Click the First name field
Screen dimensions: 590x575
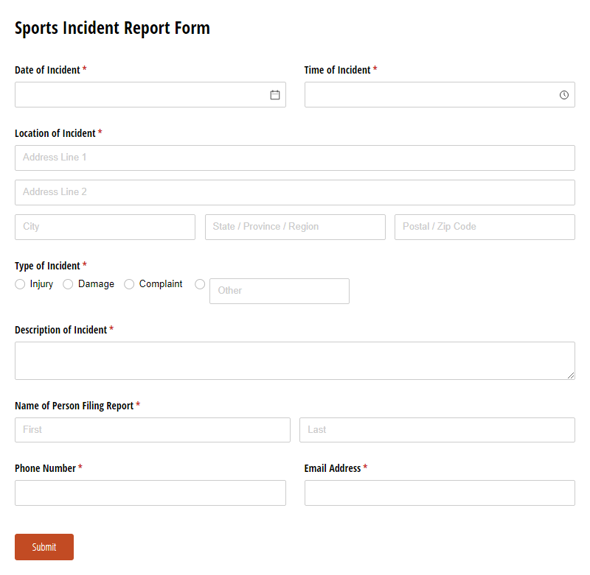(x=152, y=430)
